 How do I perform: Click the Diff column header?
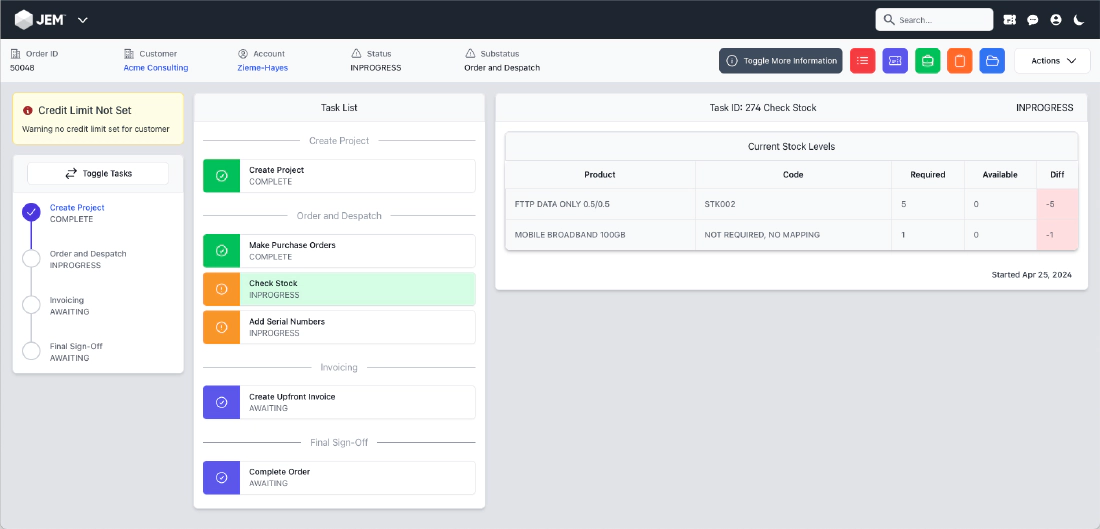[x=1057, y=175]
